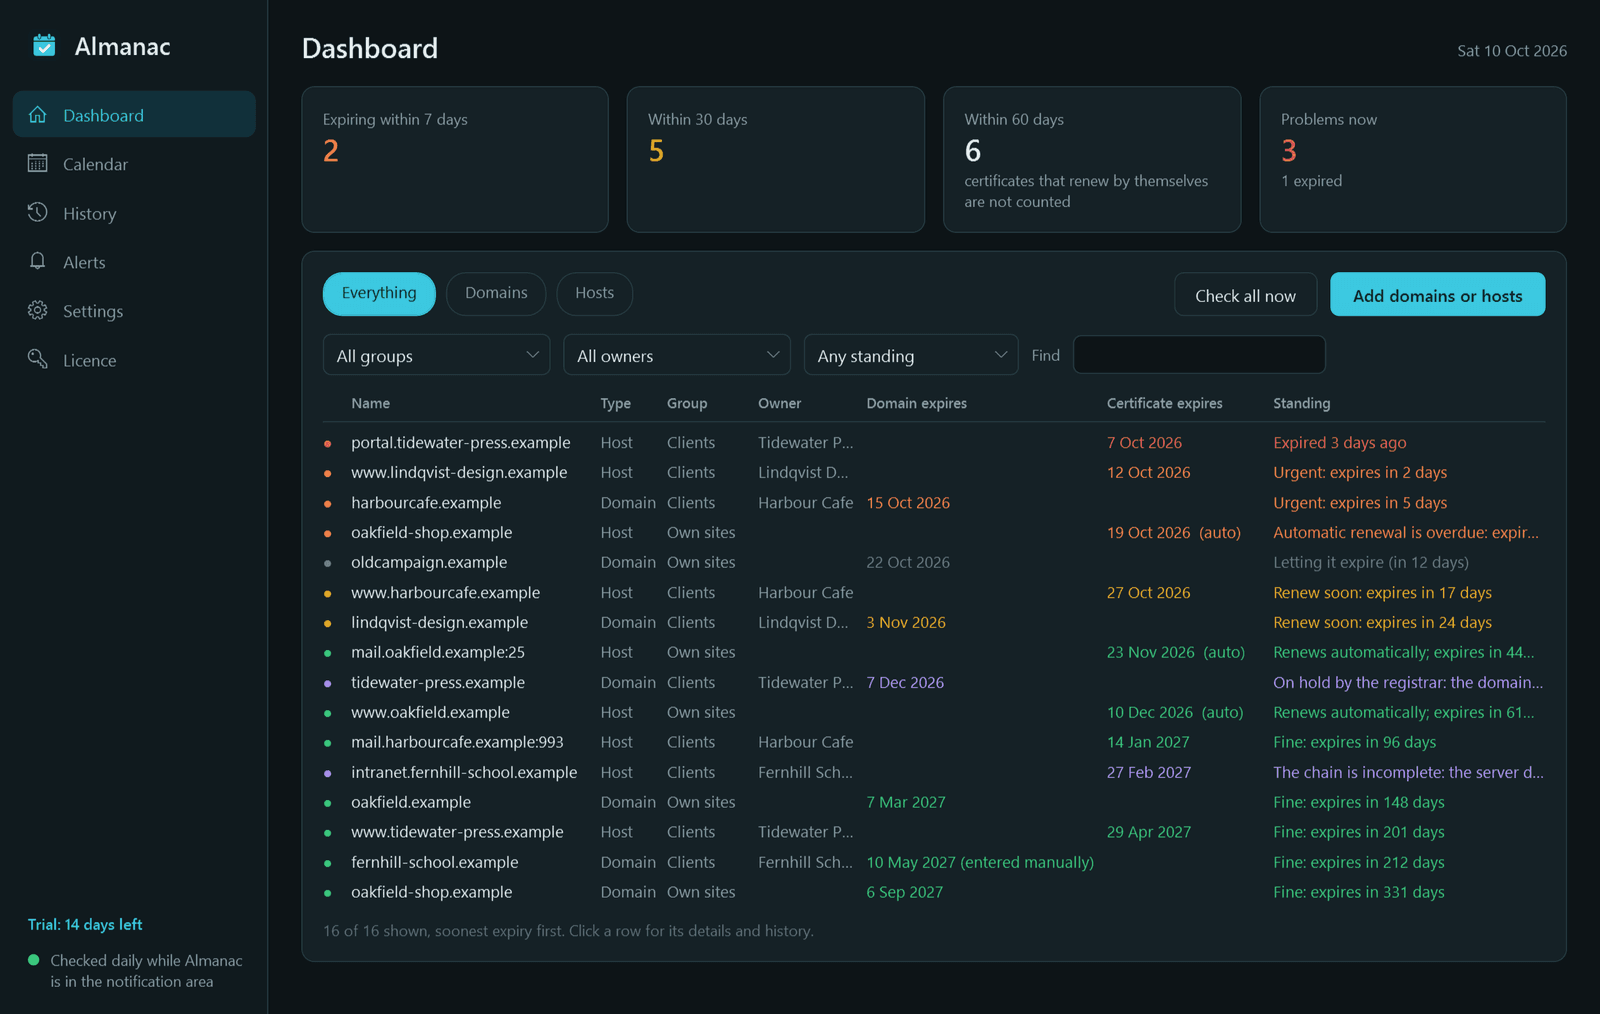Viewport: 1600px width, 1014px height.
Task: Click the Standing column header
Action: (x=1301, y=403)
